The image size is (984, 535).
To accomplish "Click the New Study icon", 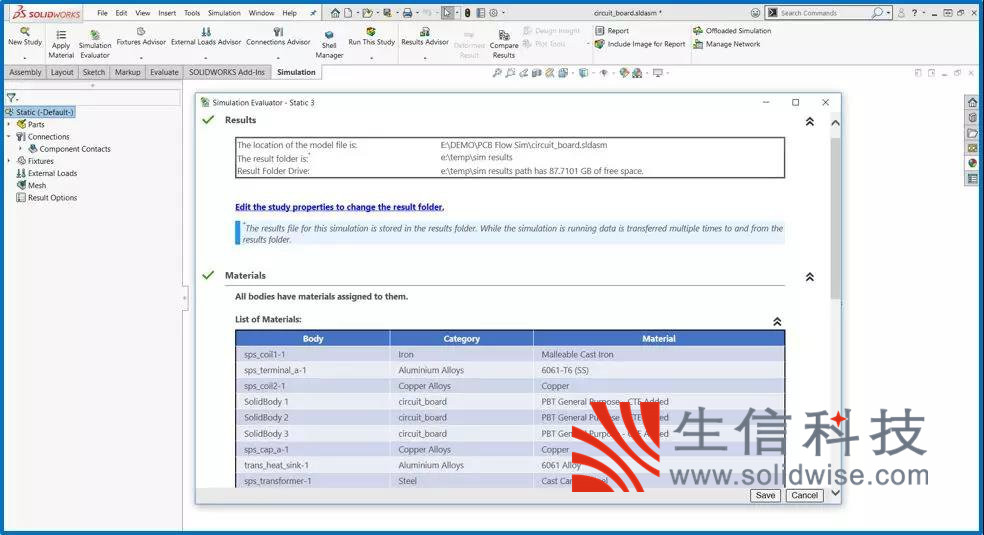I will (x=24, y=31).
